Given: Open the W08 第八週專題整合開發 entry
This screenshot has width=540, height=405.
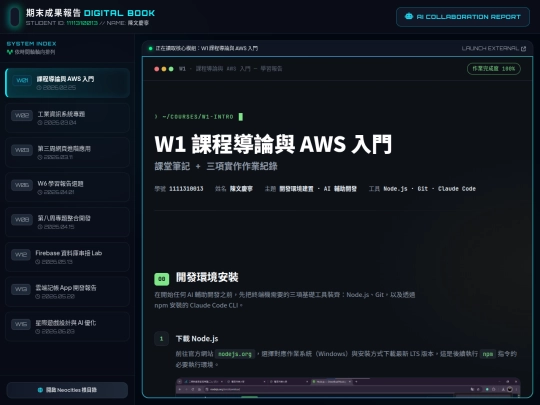Looking at the screenshot, I should click(67, 222).
